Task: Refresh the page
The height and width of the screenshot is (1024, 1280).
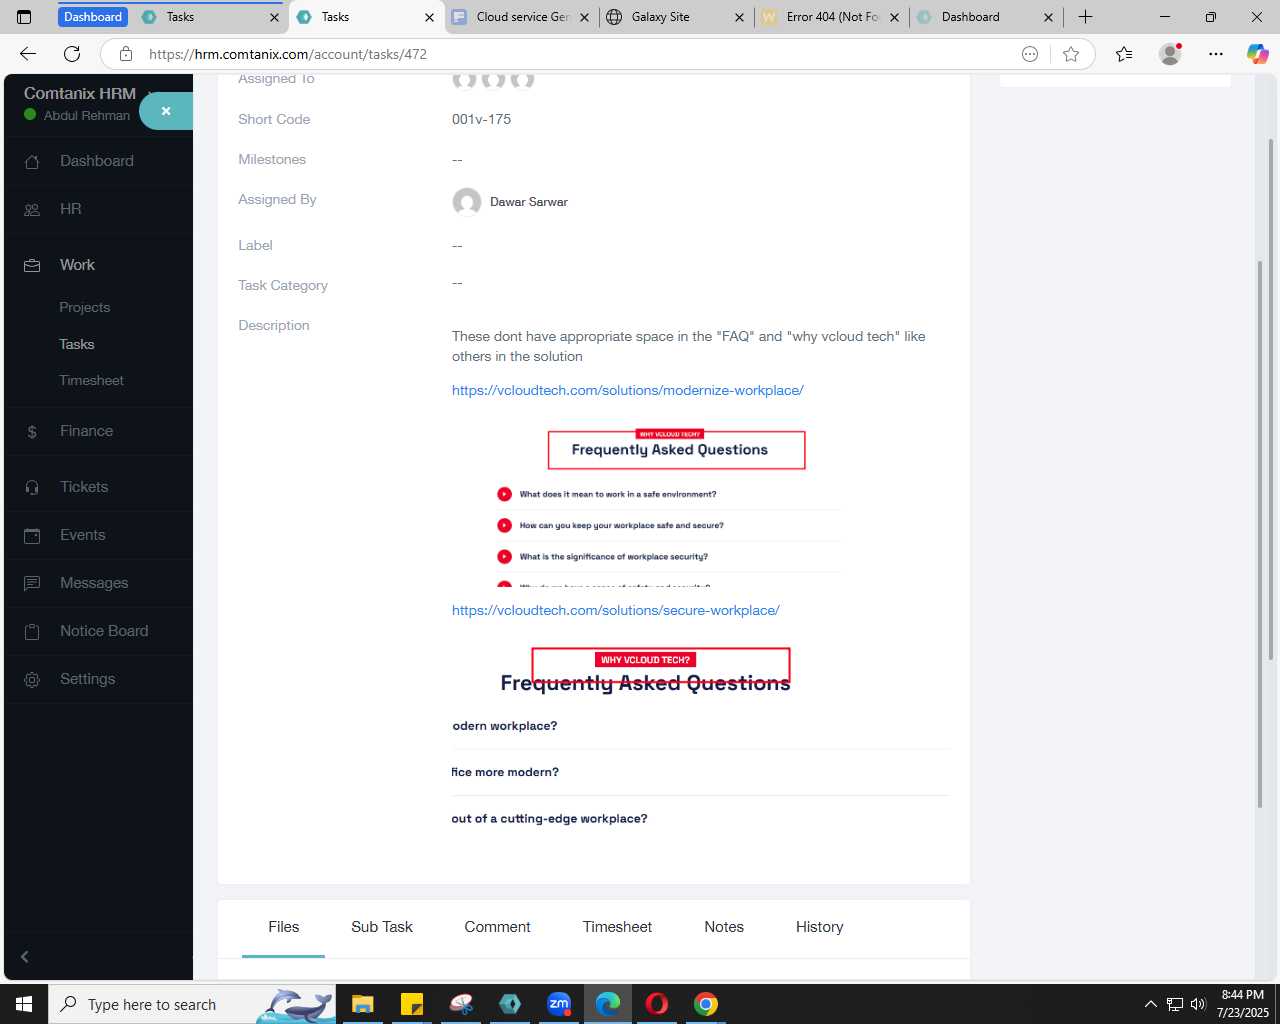Action: pos(72,54)
